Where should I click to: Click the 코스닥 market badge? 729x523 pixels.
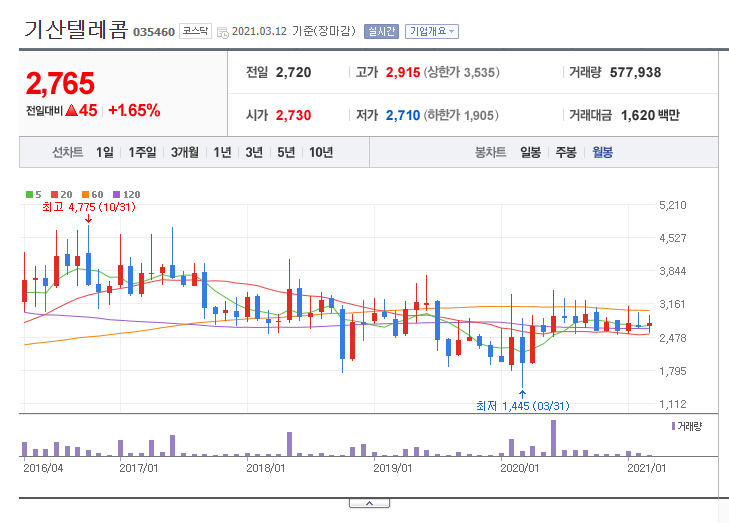tap(195, 31)
